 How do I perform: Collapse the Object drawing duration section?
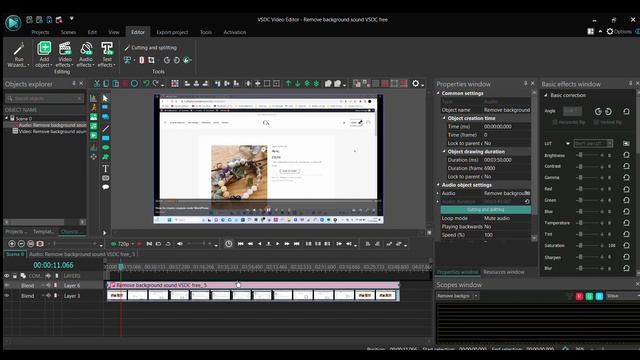(x=444, y=151)
